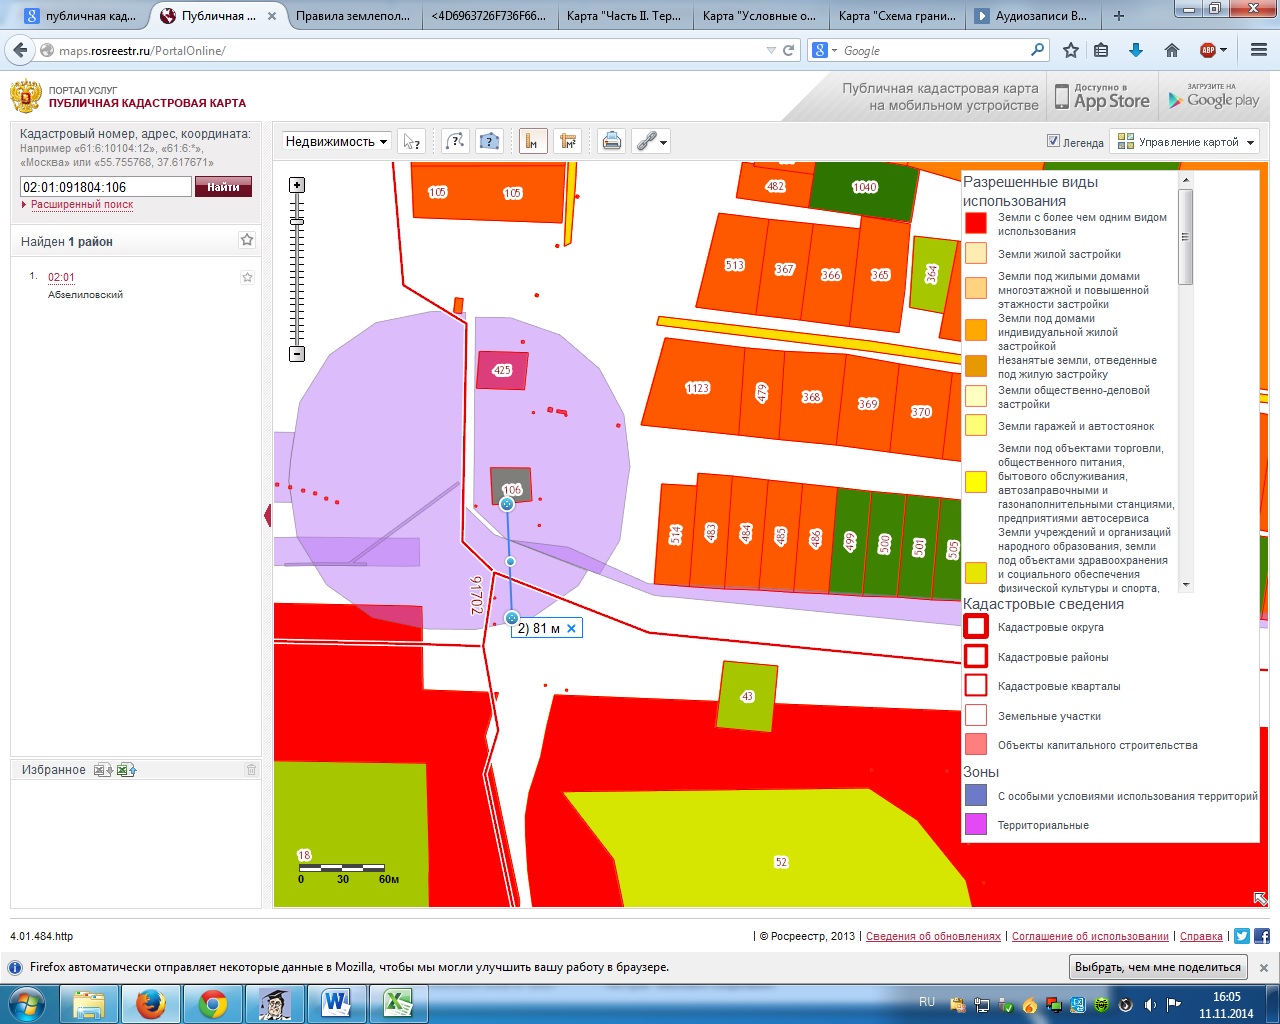Activate the identify object cursor tool
The width and height of the screenshot is (1280, 1024).
411,142
